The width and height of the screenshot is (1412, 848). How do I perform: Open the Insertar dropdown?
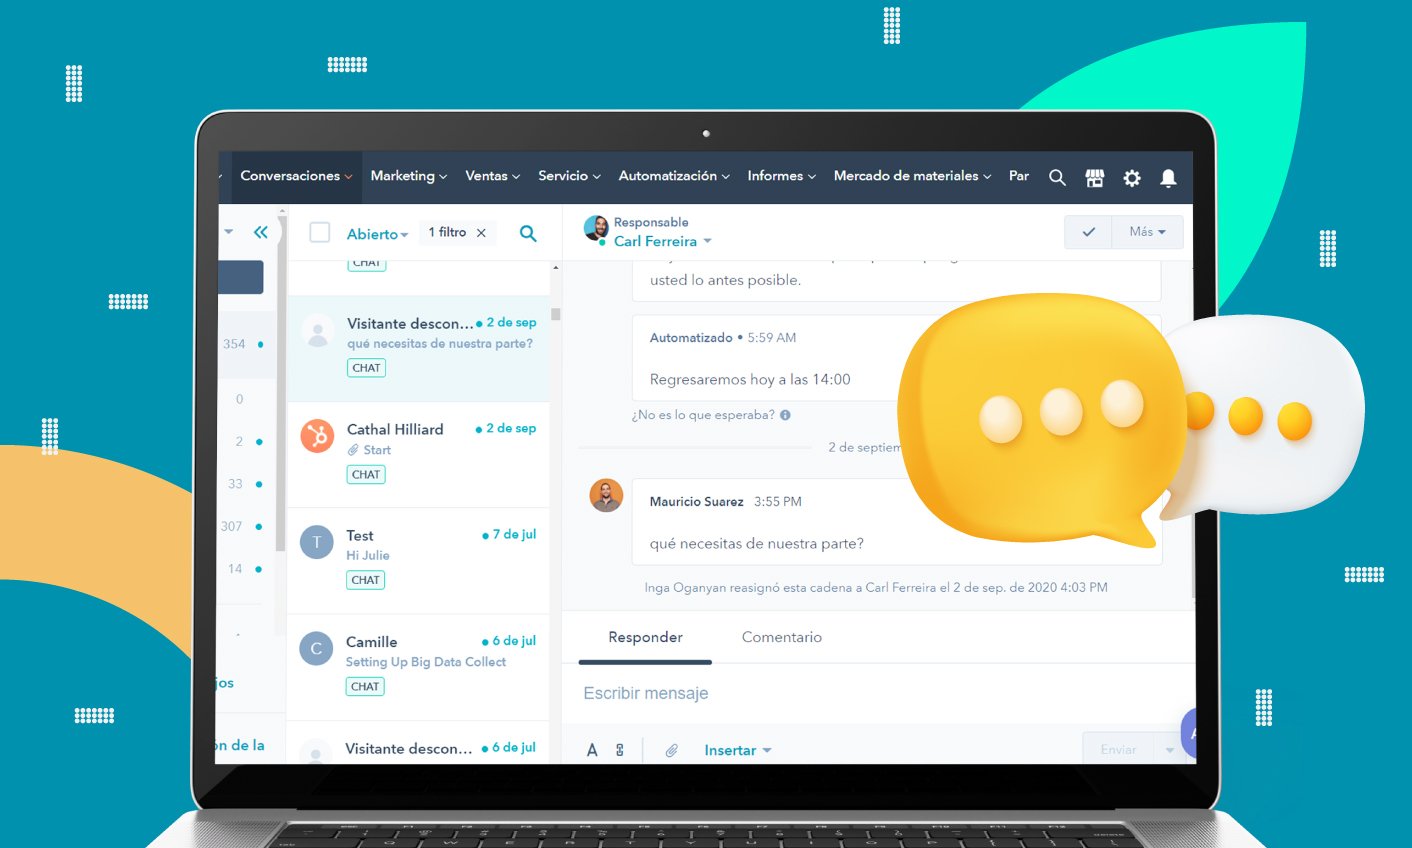point(737,750)
